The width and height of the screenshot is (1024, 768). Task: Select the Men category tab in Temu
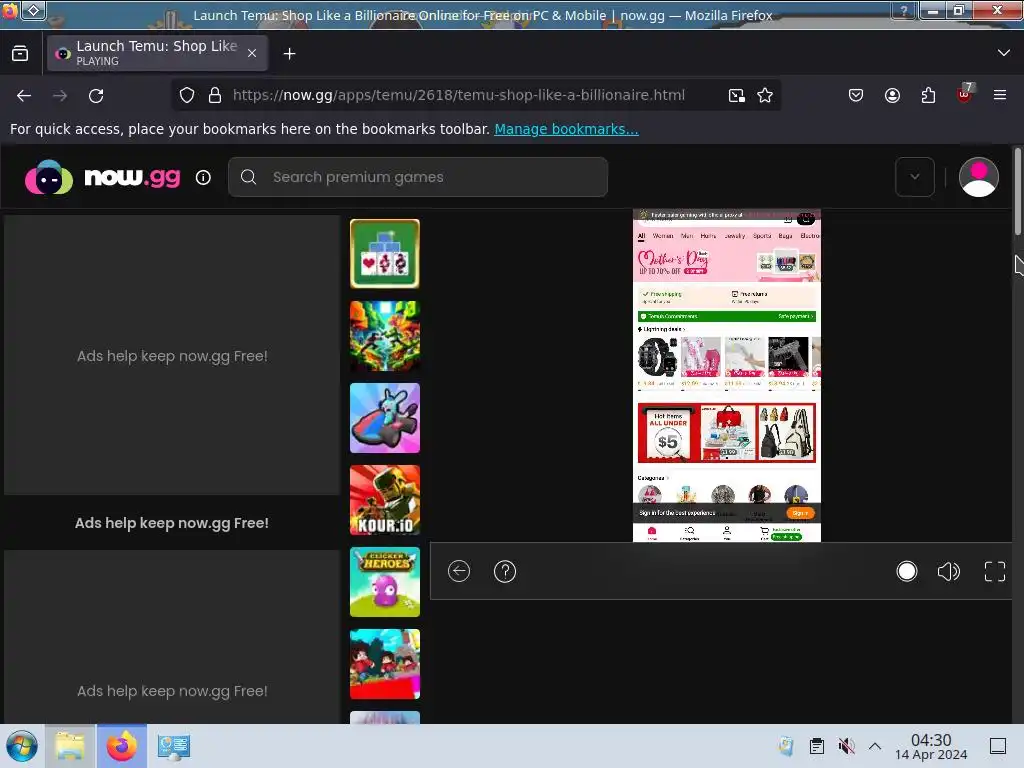coord(687,236)
